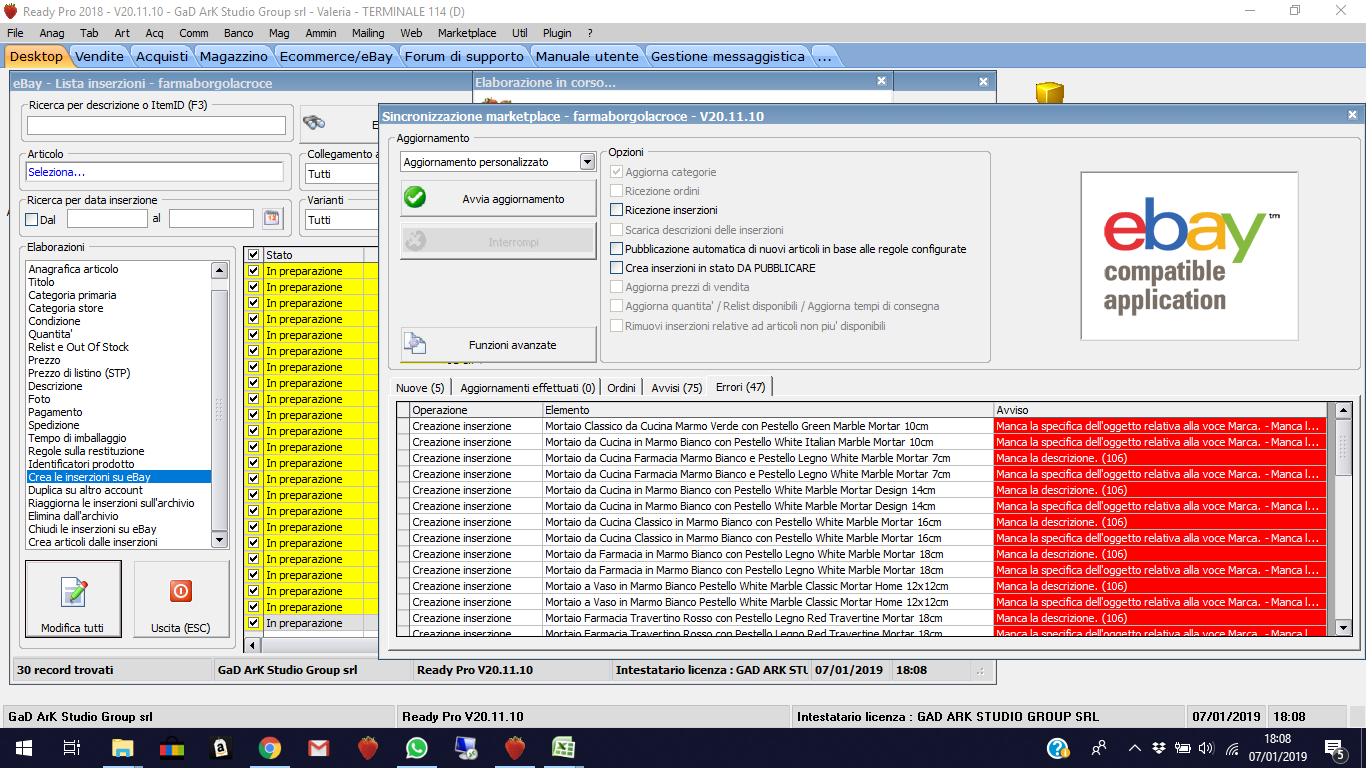The image size is (1366, 768).
Task: Launch File Explorer from the taskbar
Action: tap(122, 748)
